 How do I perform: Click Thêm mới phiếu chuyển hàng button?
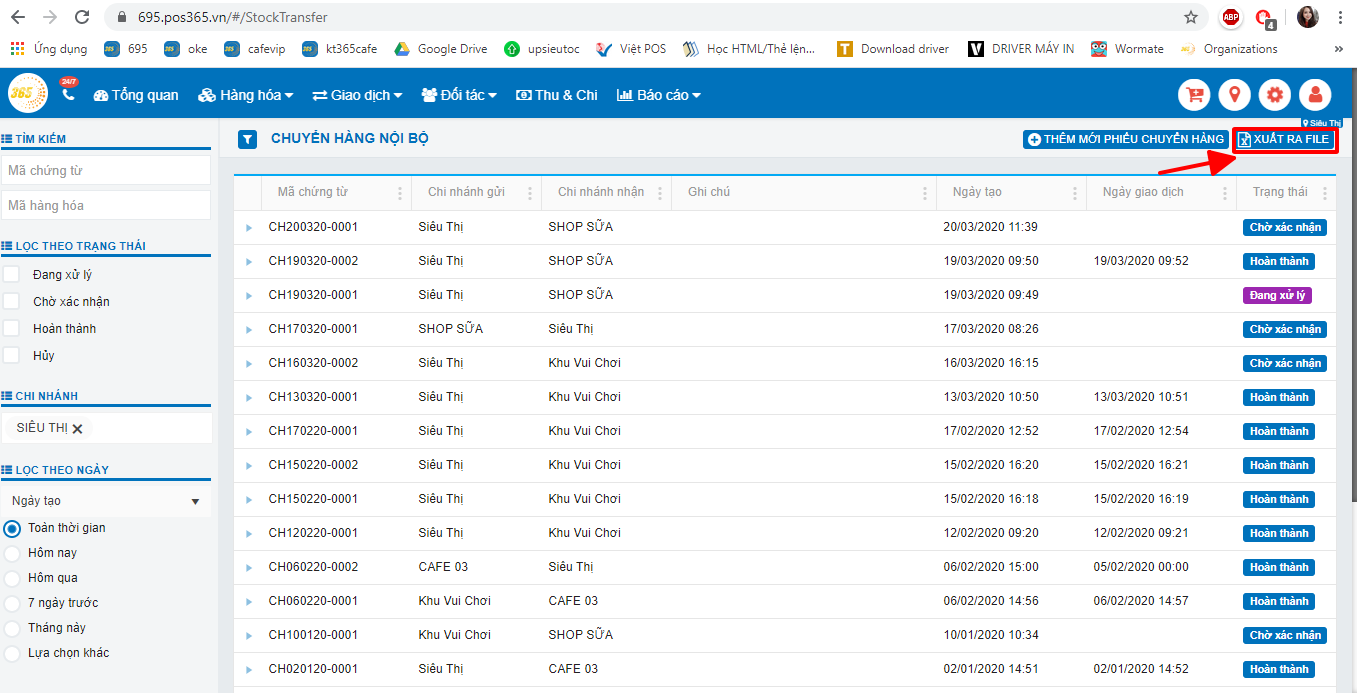pyautogui.click(x=1125, y=139)
